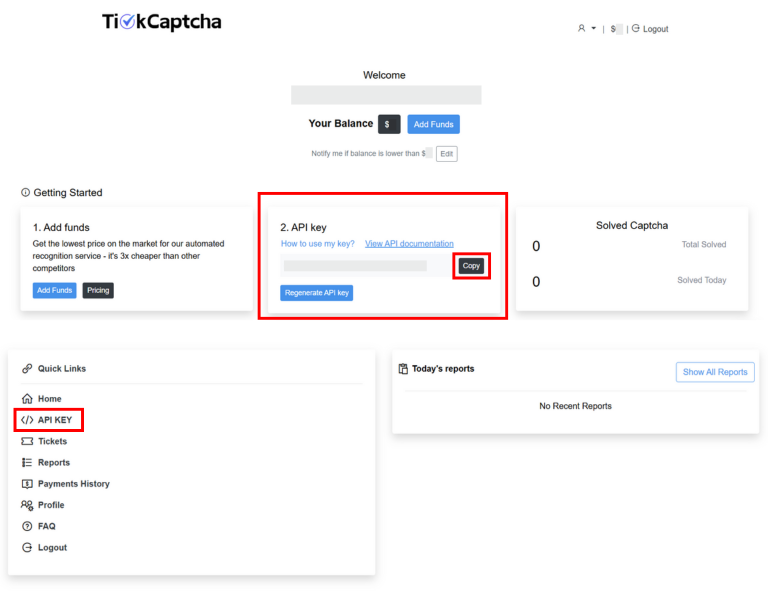Image resolution: width=768 pixels, height=612 pixels.
Task: Click the Payments History dollar icon
Action: 27,484
